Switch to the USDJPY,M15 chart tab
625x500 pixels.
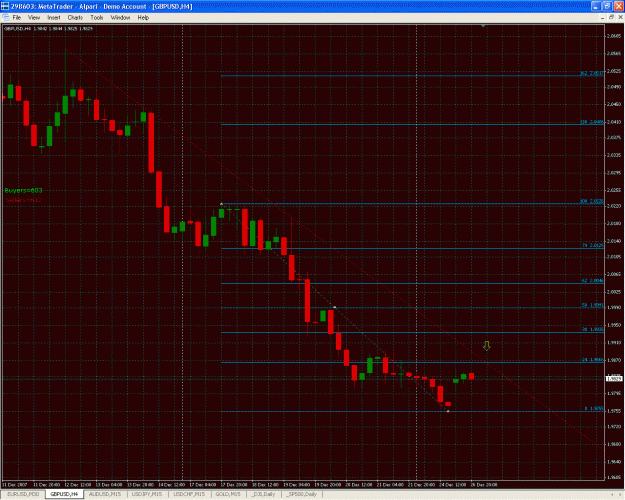pyautogui.click(x=147, y=494)
